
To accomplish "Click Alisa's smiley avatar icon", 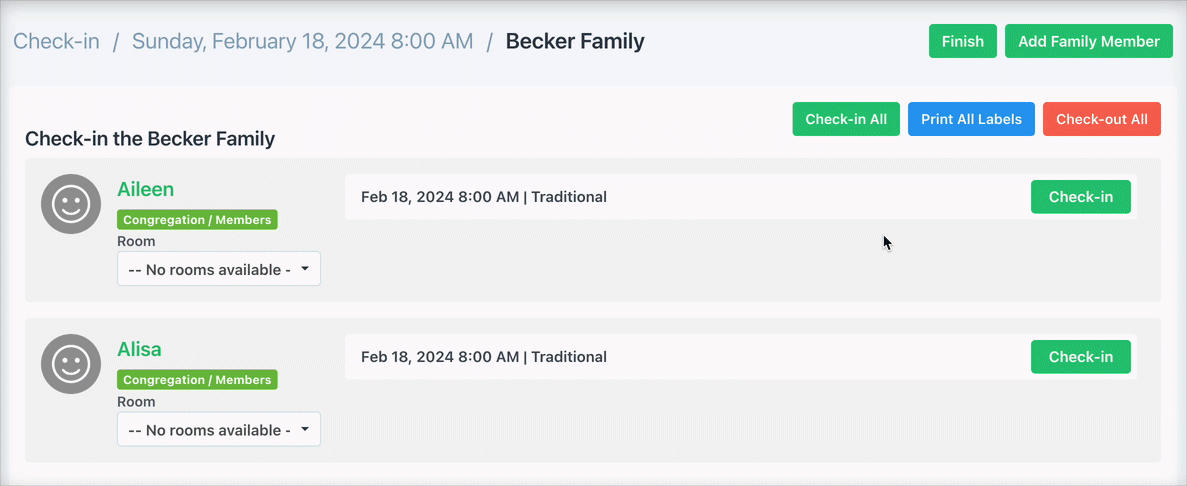I will click(x=71, y=364).
